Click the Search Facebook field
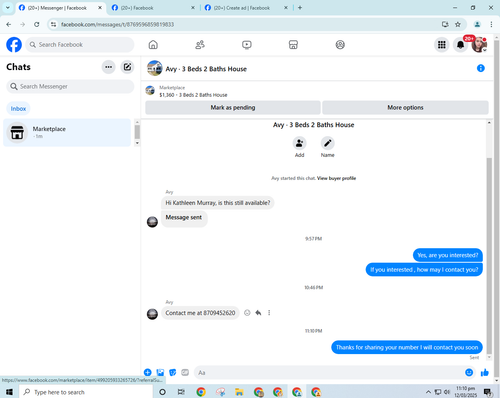This screenshot has height=398, width=500. [x=80, y=45]
